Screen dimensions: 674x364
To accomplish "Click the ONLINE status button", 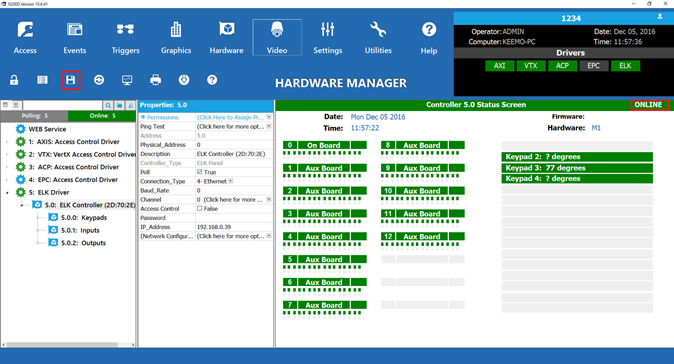I will 649,105.
